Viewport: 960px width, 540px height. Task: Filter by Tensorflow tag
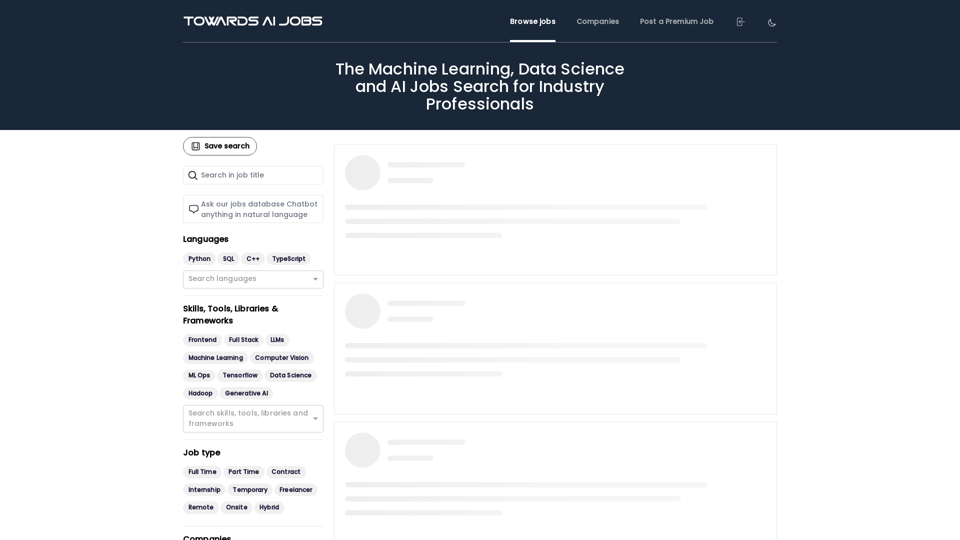click(x=240, y=375)
